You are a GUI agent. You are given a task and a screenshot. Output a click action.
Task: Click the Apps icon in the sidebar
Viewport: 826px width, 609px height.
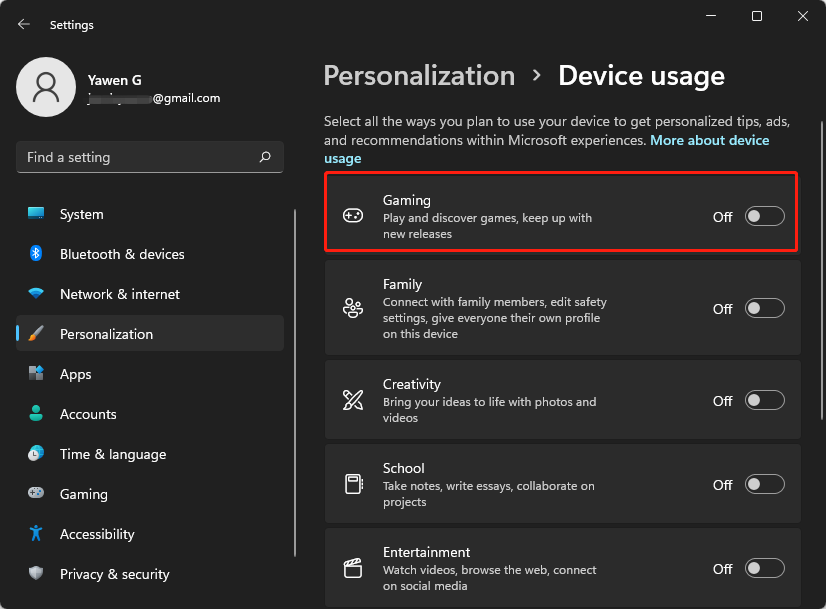coord(36,373)
